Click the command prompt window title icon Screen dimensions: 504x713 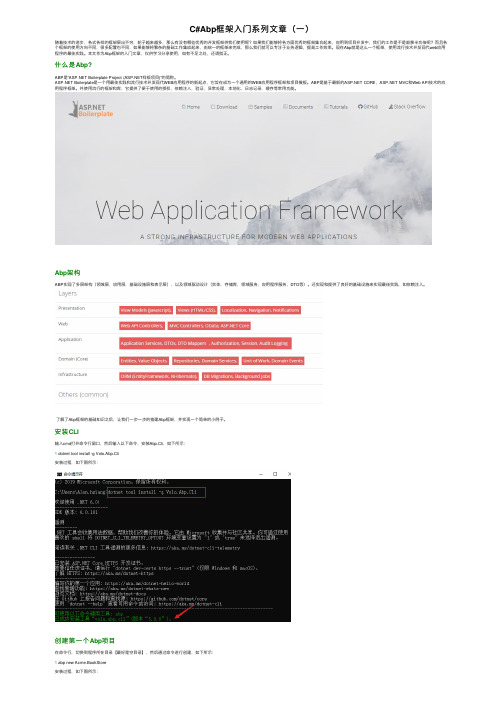59,474
